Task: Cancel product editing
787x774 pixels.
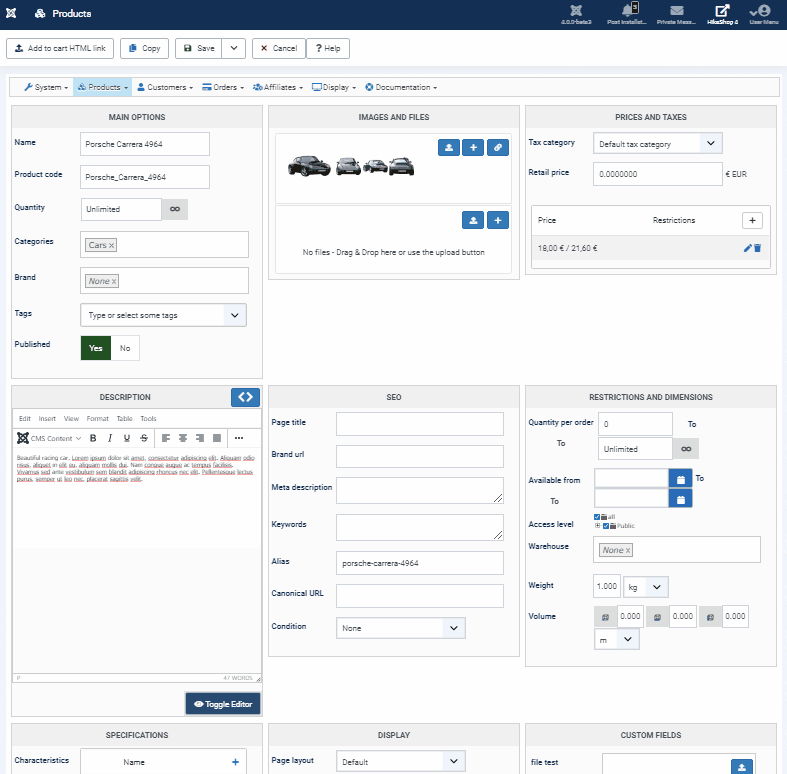Action: (279, 48)
